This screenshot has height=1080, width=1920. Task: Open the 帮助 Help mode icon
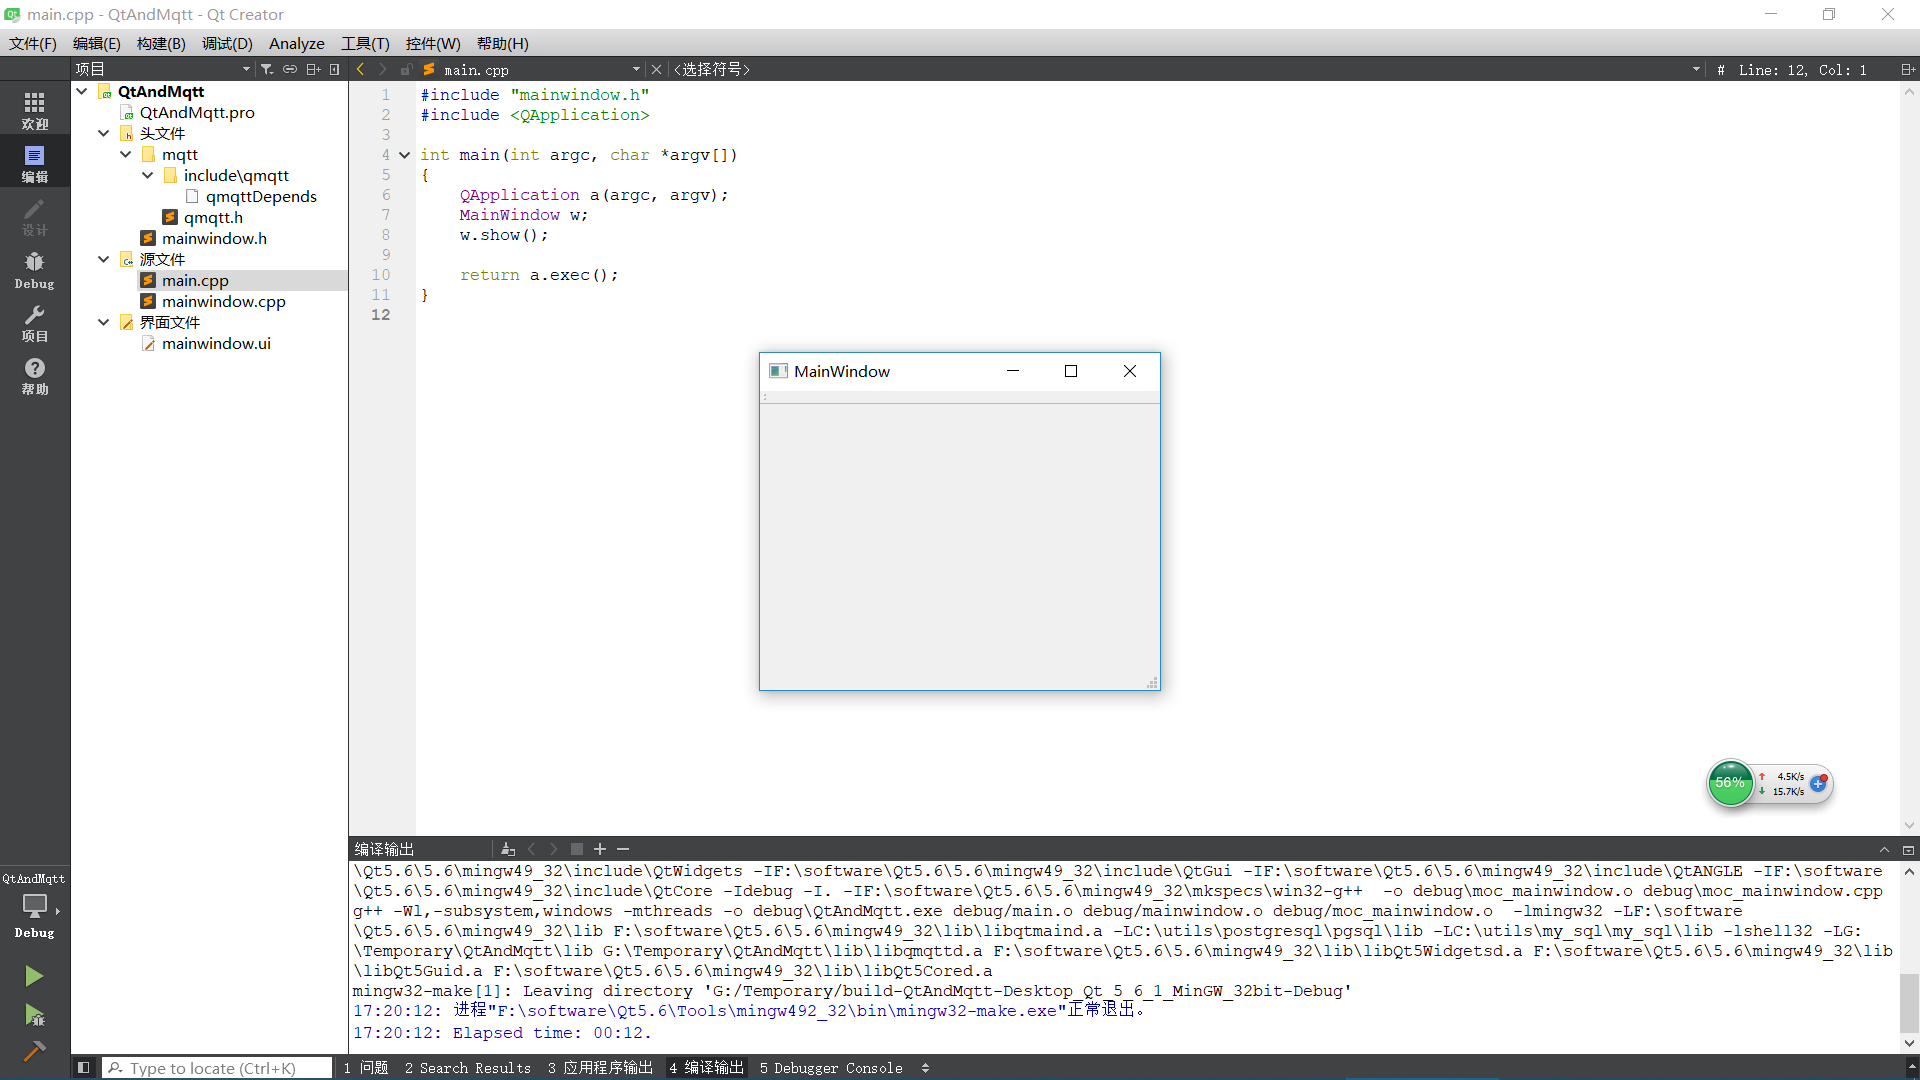point(34,376)
